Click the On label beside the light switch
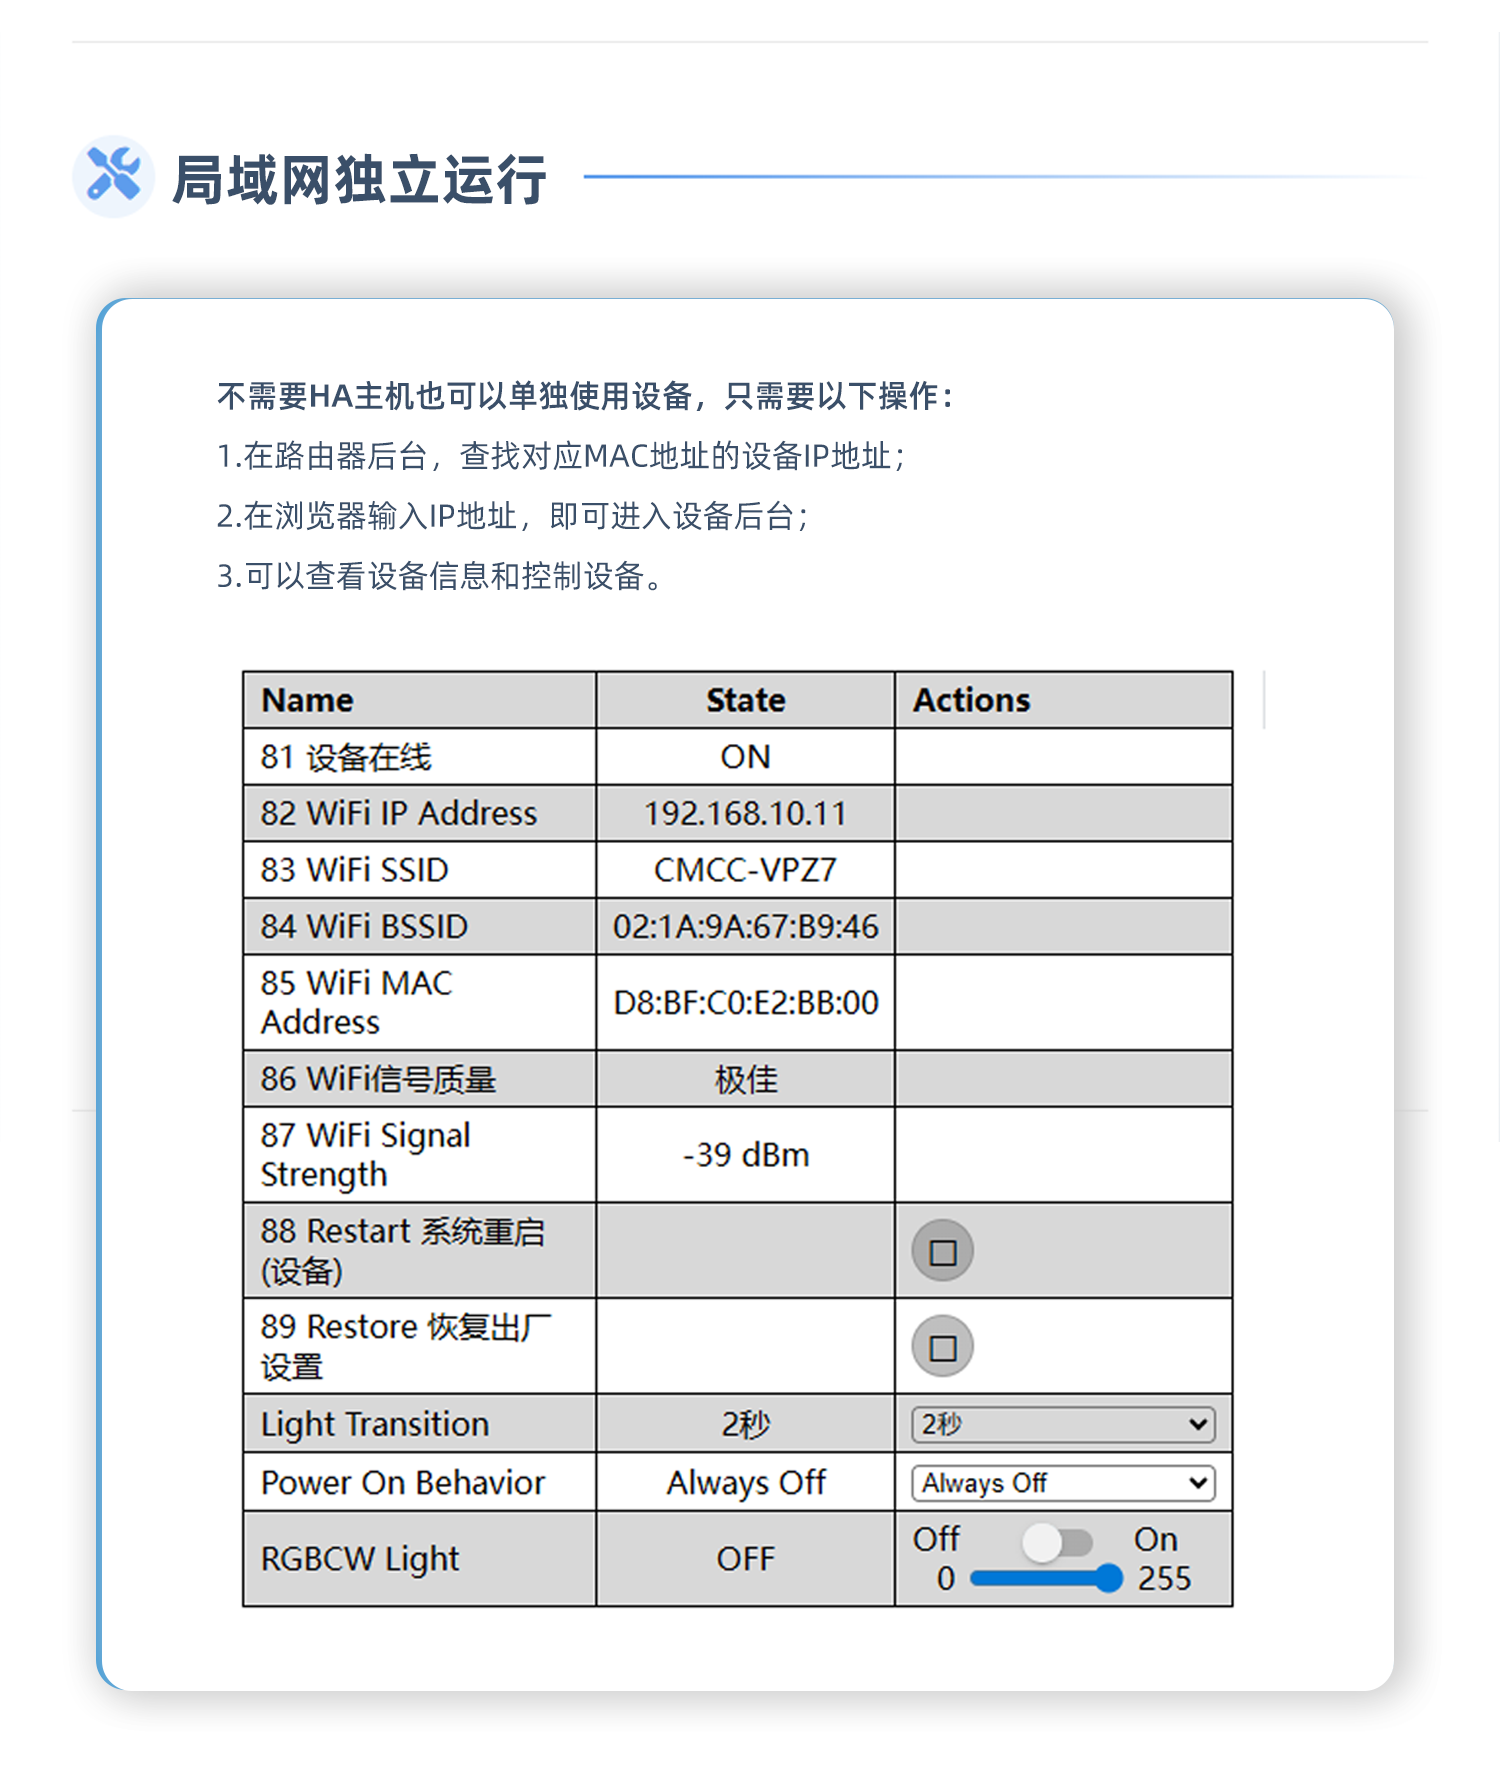The width and height of the screenshot is (1500, 1765). 1155,1539
